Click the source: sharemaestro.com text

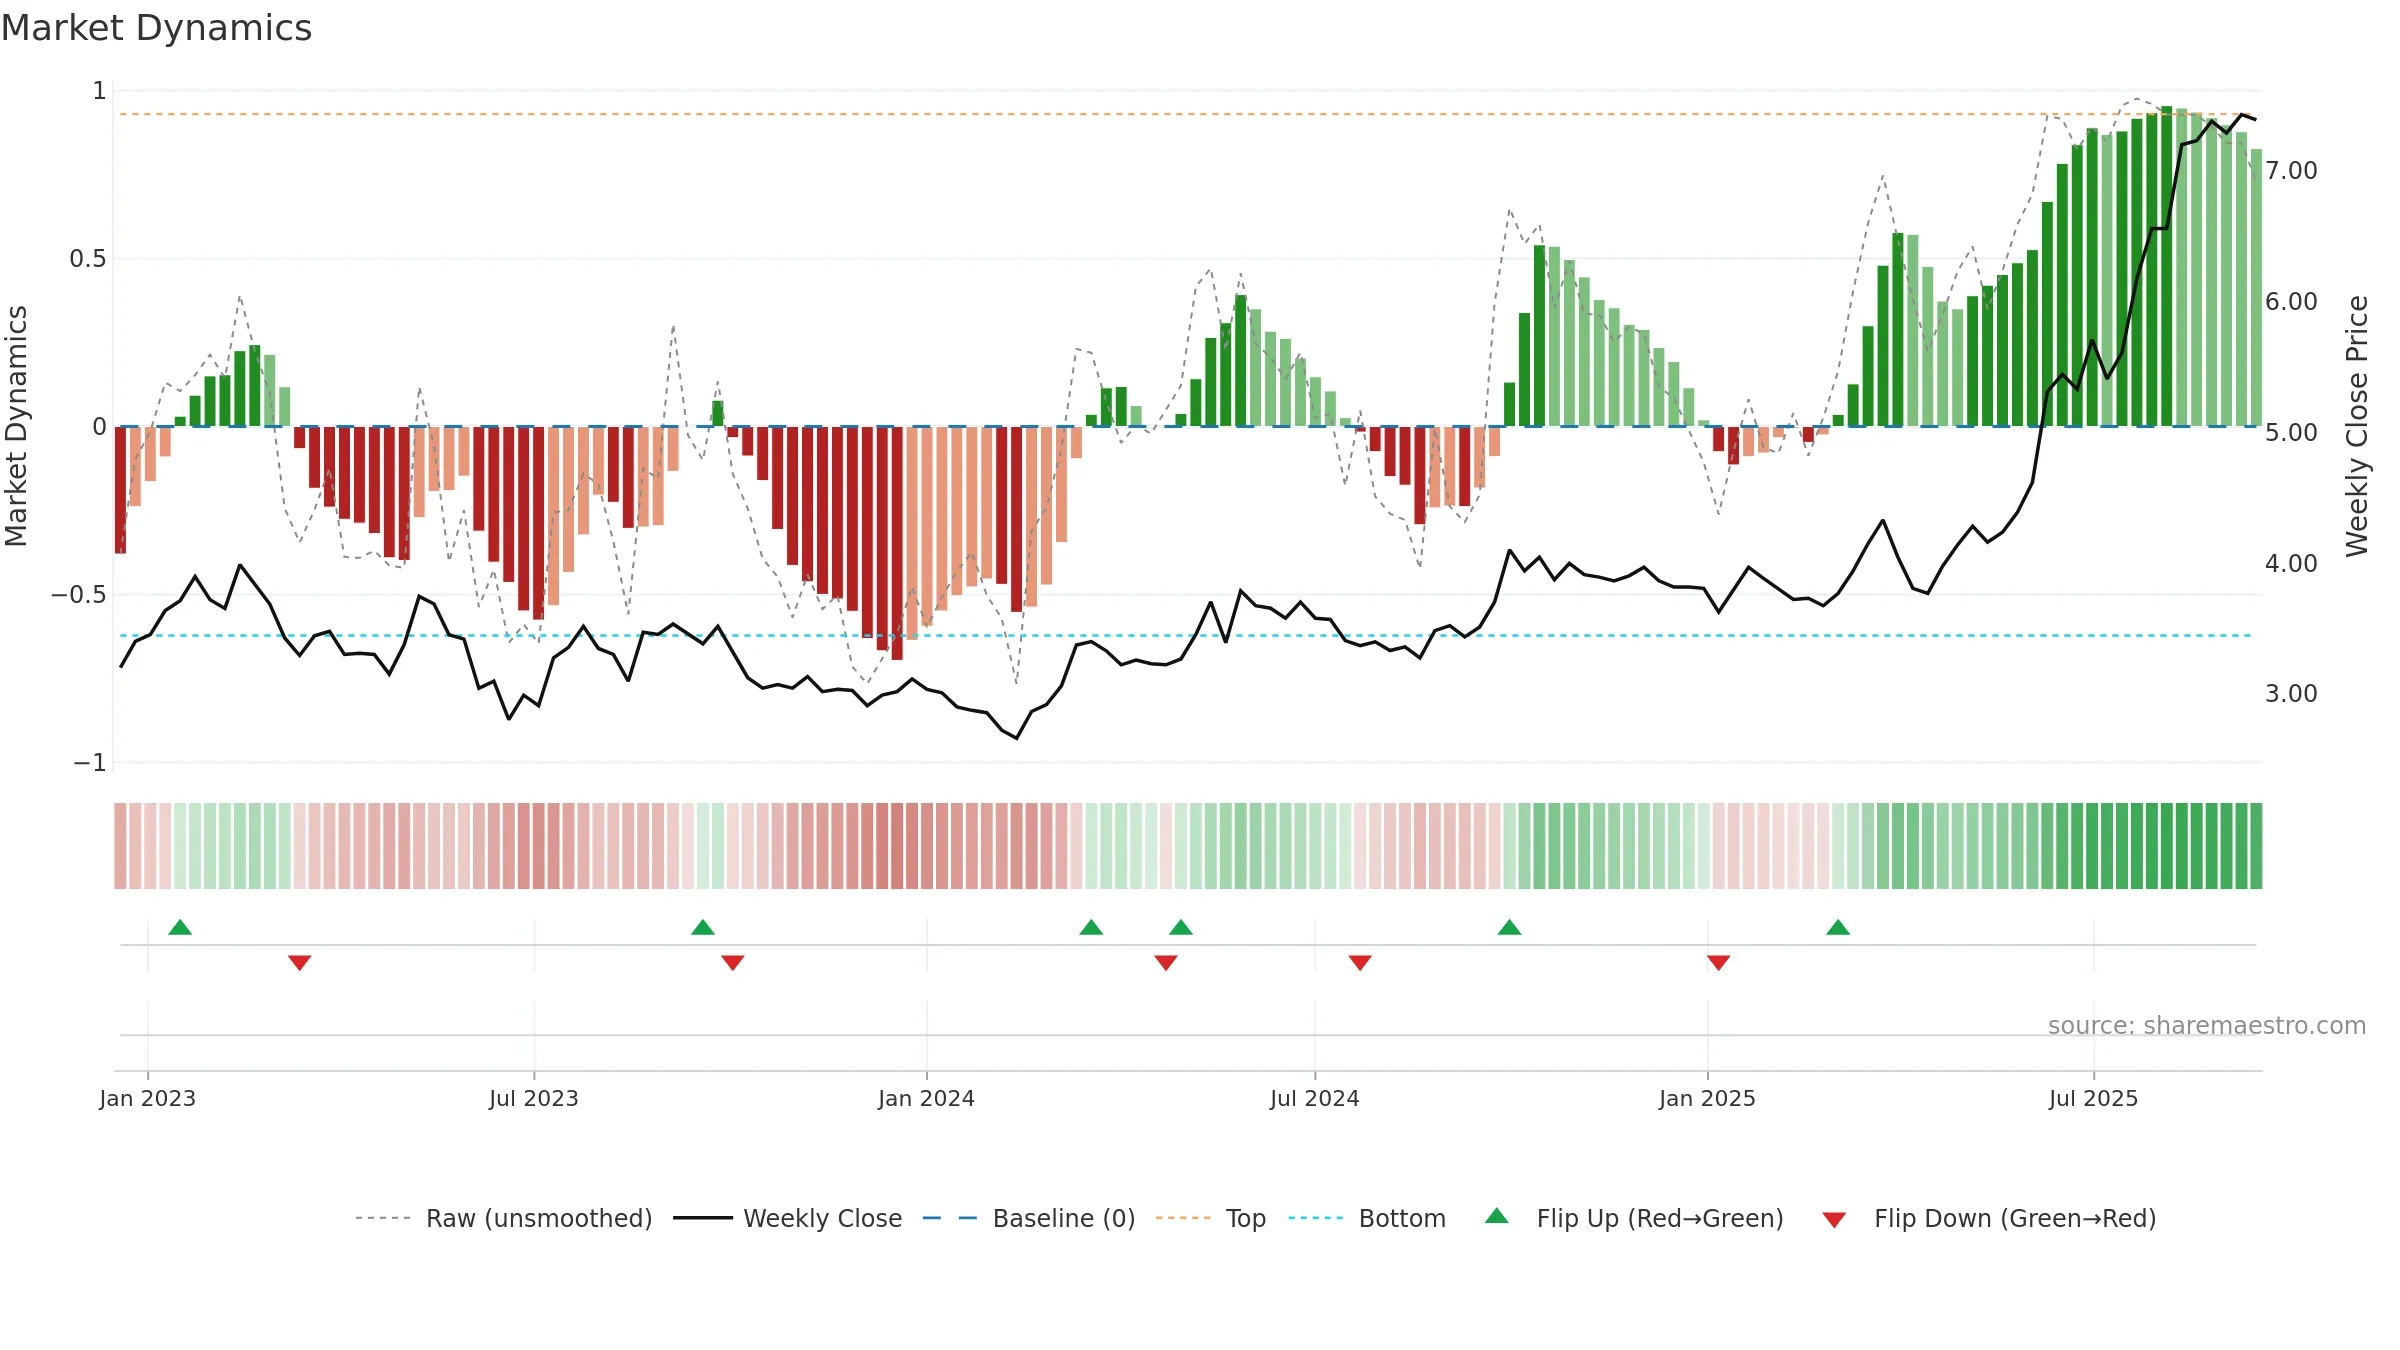click(x=2207, y=1025)
